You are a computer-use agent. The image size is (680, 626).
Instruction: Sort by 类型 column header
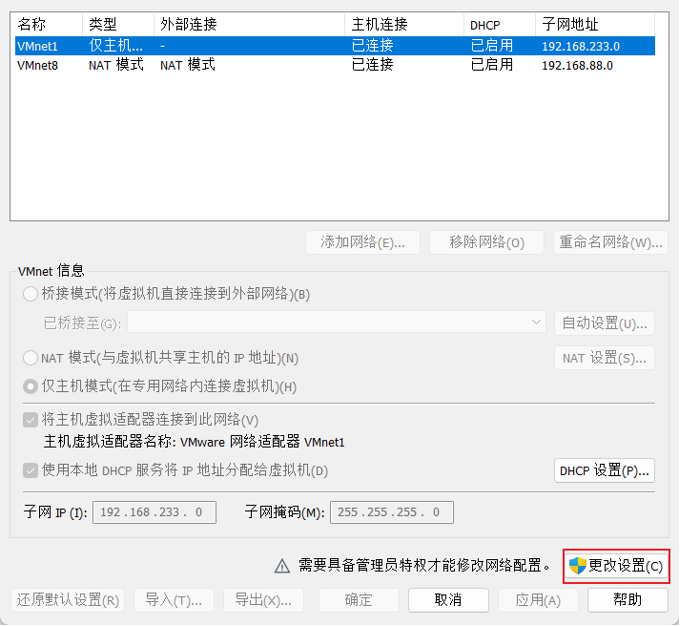point(118,24)
